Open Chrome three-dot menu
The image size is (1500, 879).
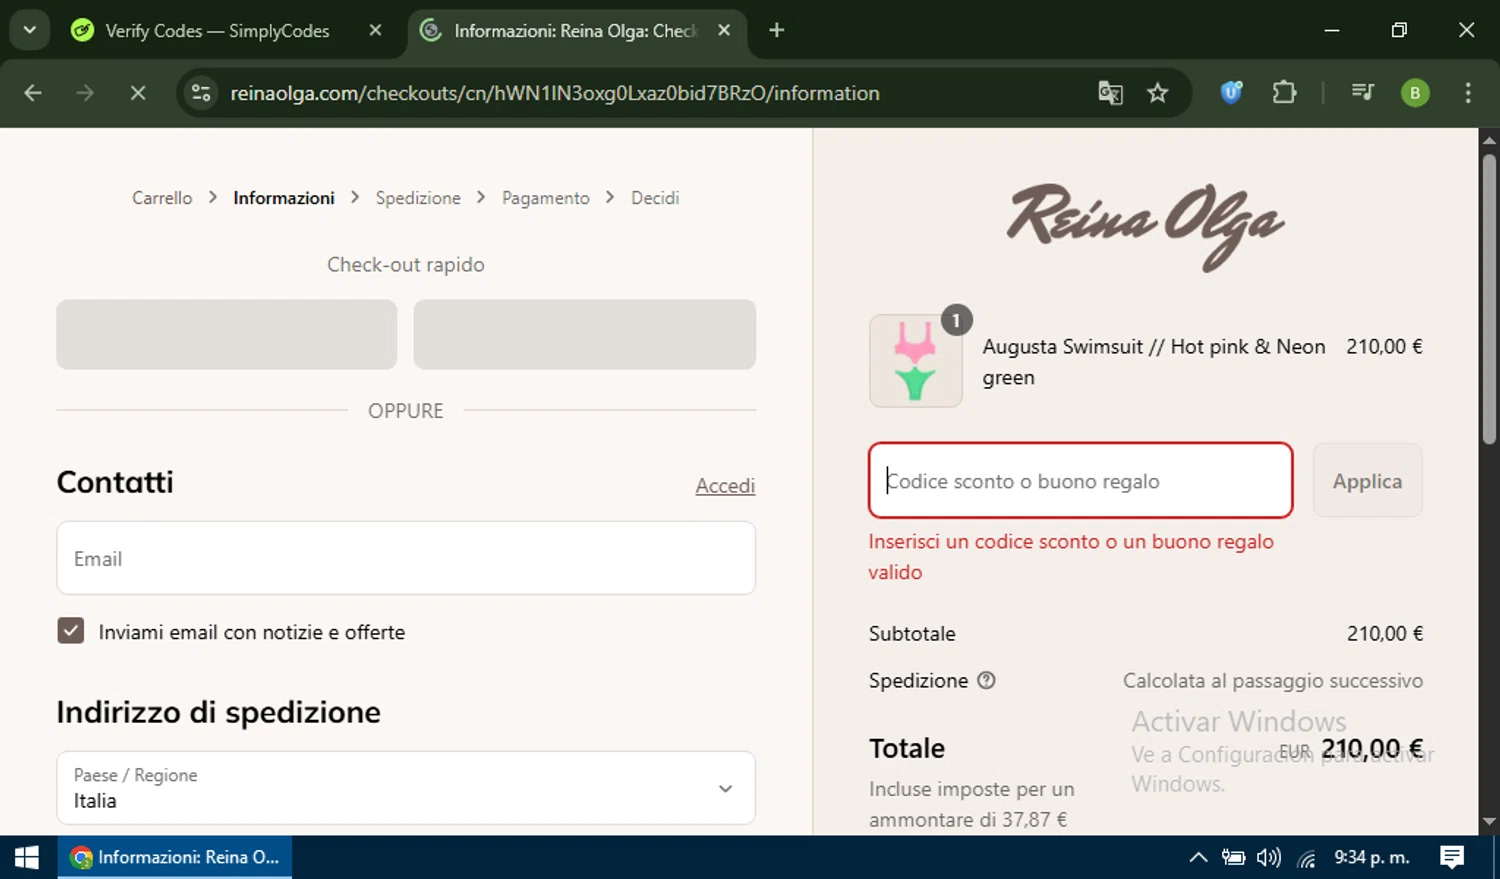[x=1468, y=93]
